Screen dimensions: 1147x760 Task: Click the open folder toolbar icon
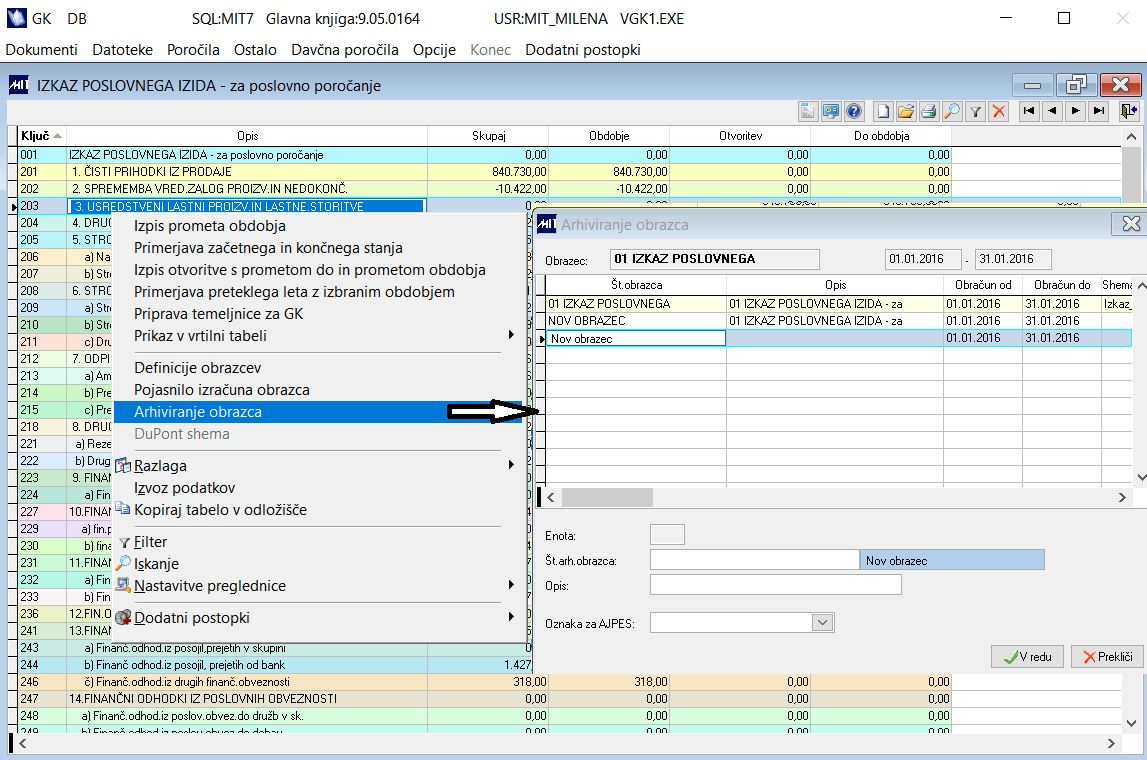pyautogui.click(x=906, y=111)
